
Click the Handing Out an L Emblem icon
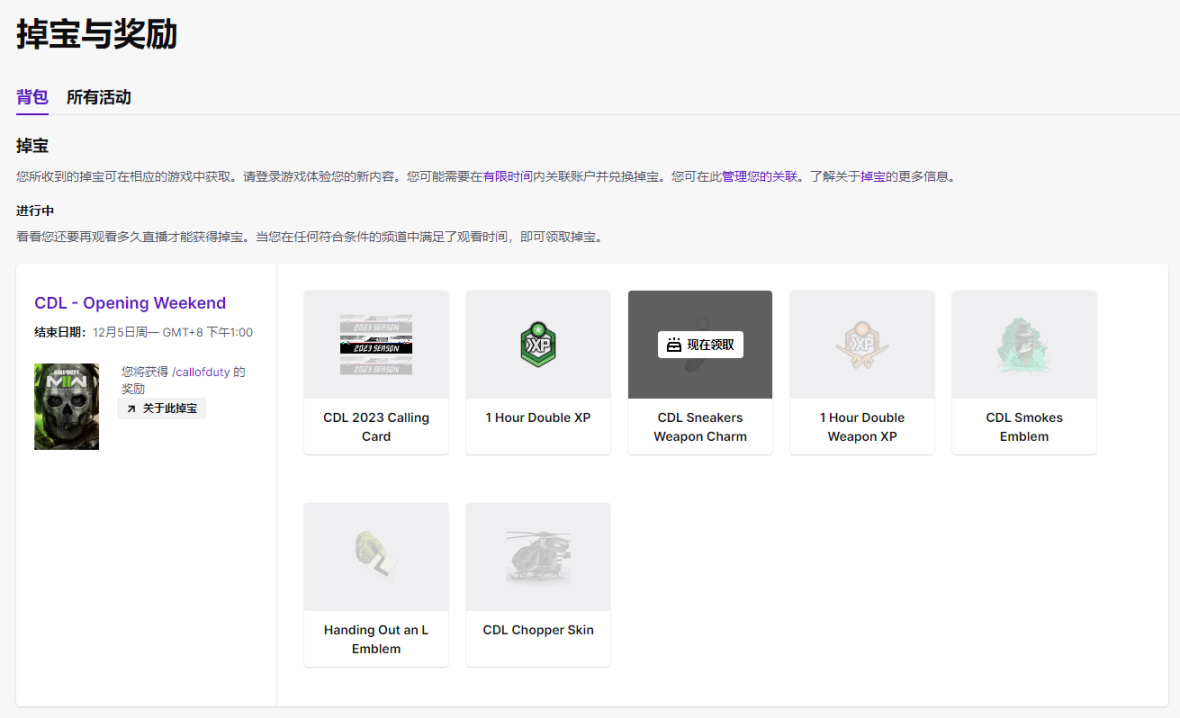pos(376,555)
